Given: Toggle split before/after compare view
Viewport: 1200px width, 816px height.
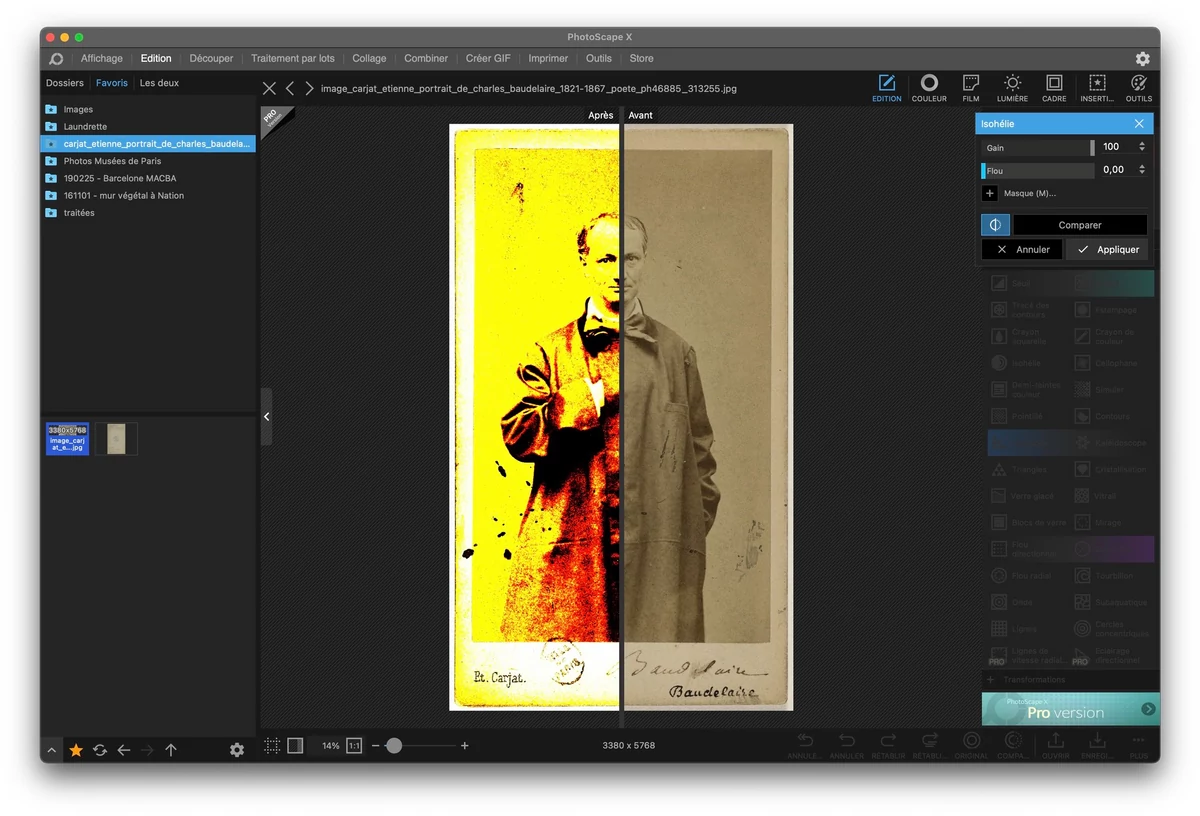Looking at the screenshot, I should (x=995, y=225).
